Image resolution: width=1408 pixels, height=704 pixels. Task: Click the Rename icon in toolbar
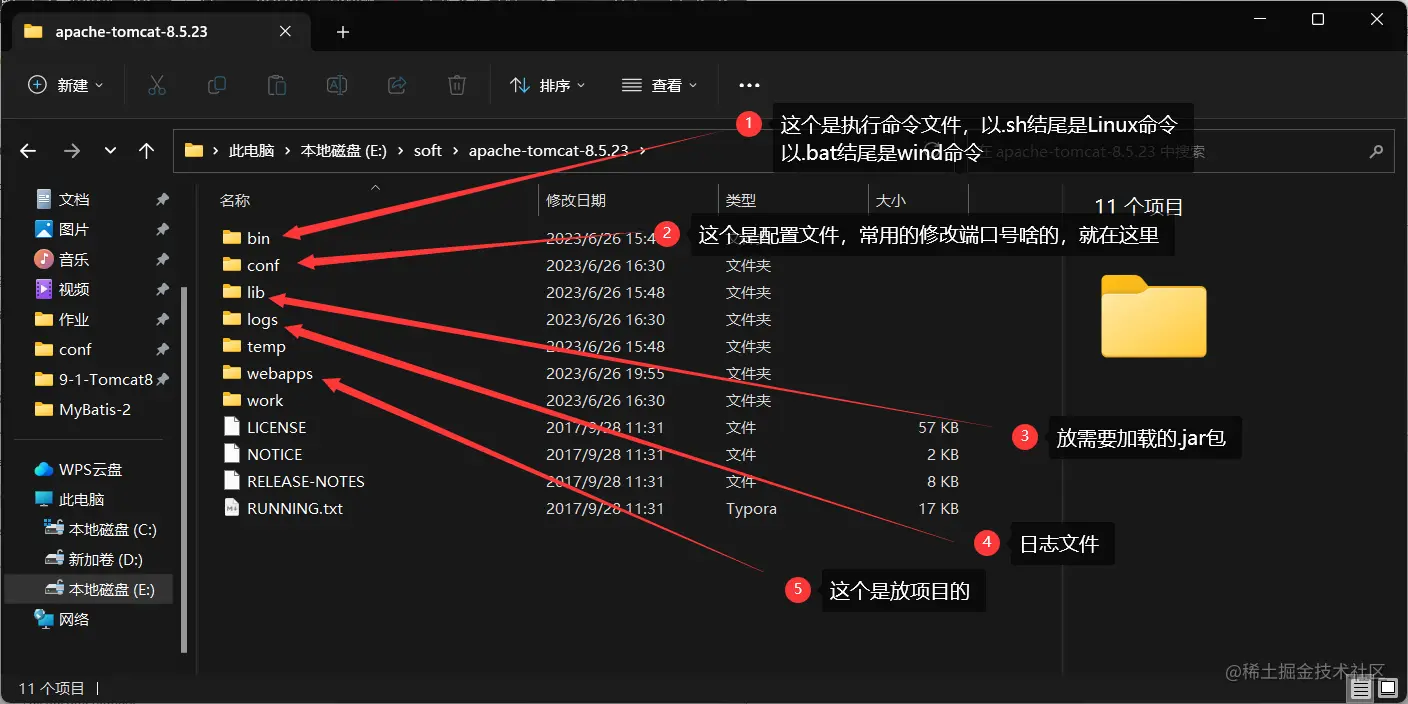tap(337, 85)
